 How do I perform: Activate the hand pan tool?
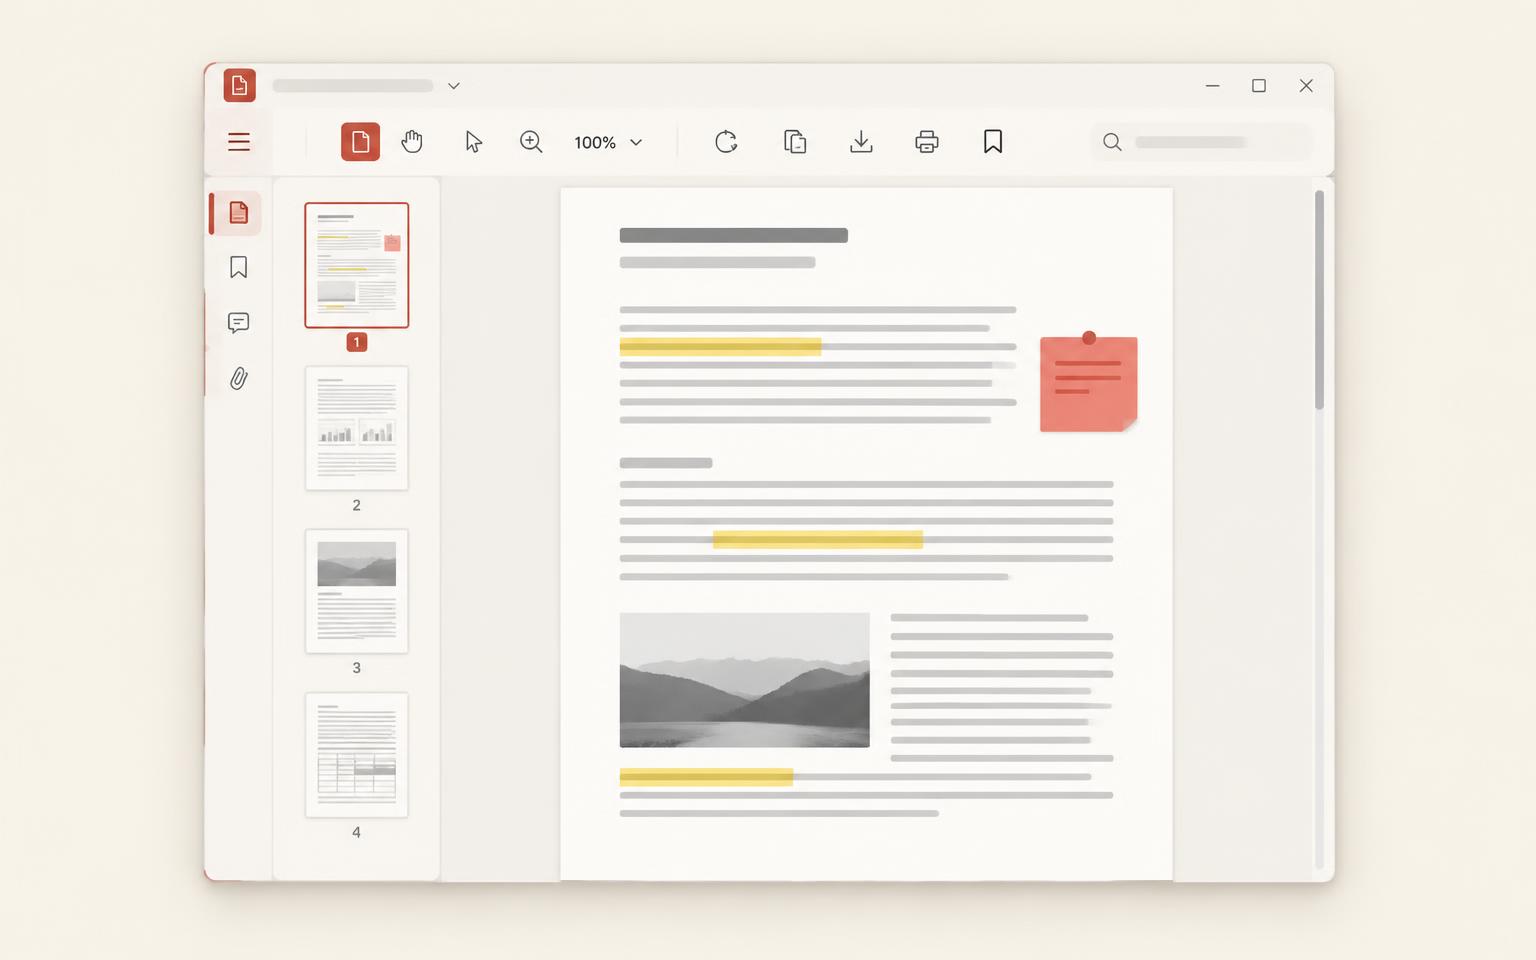pos(412,142)
